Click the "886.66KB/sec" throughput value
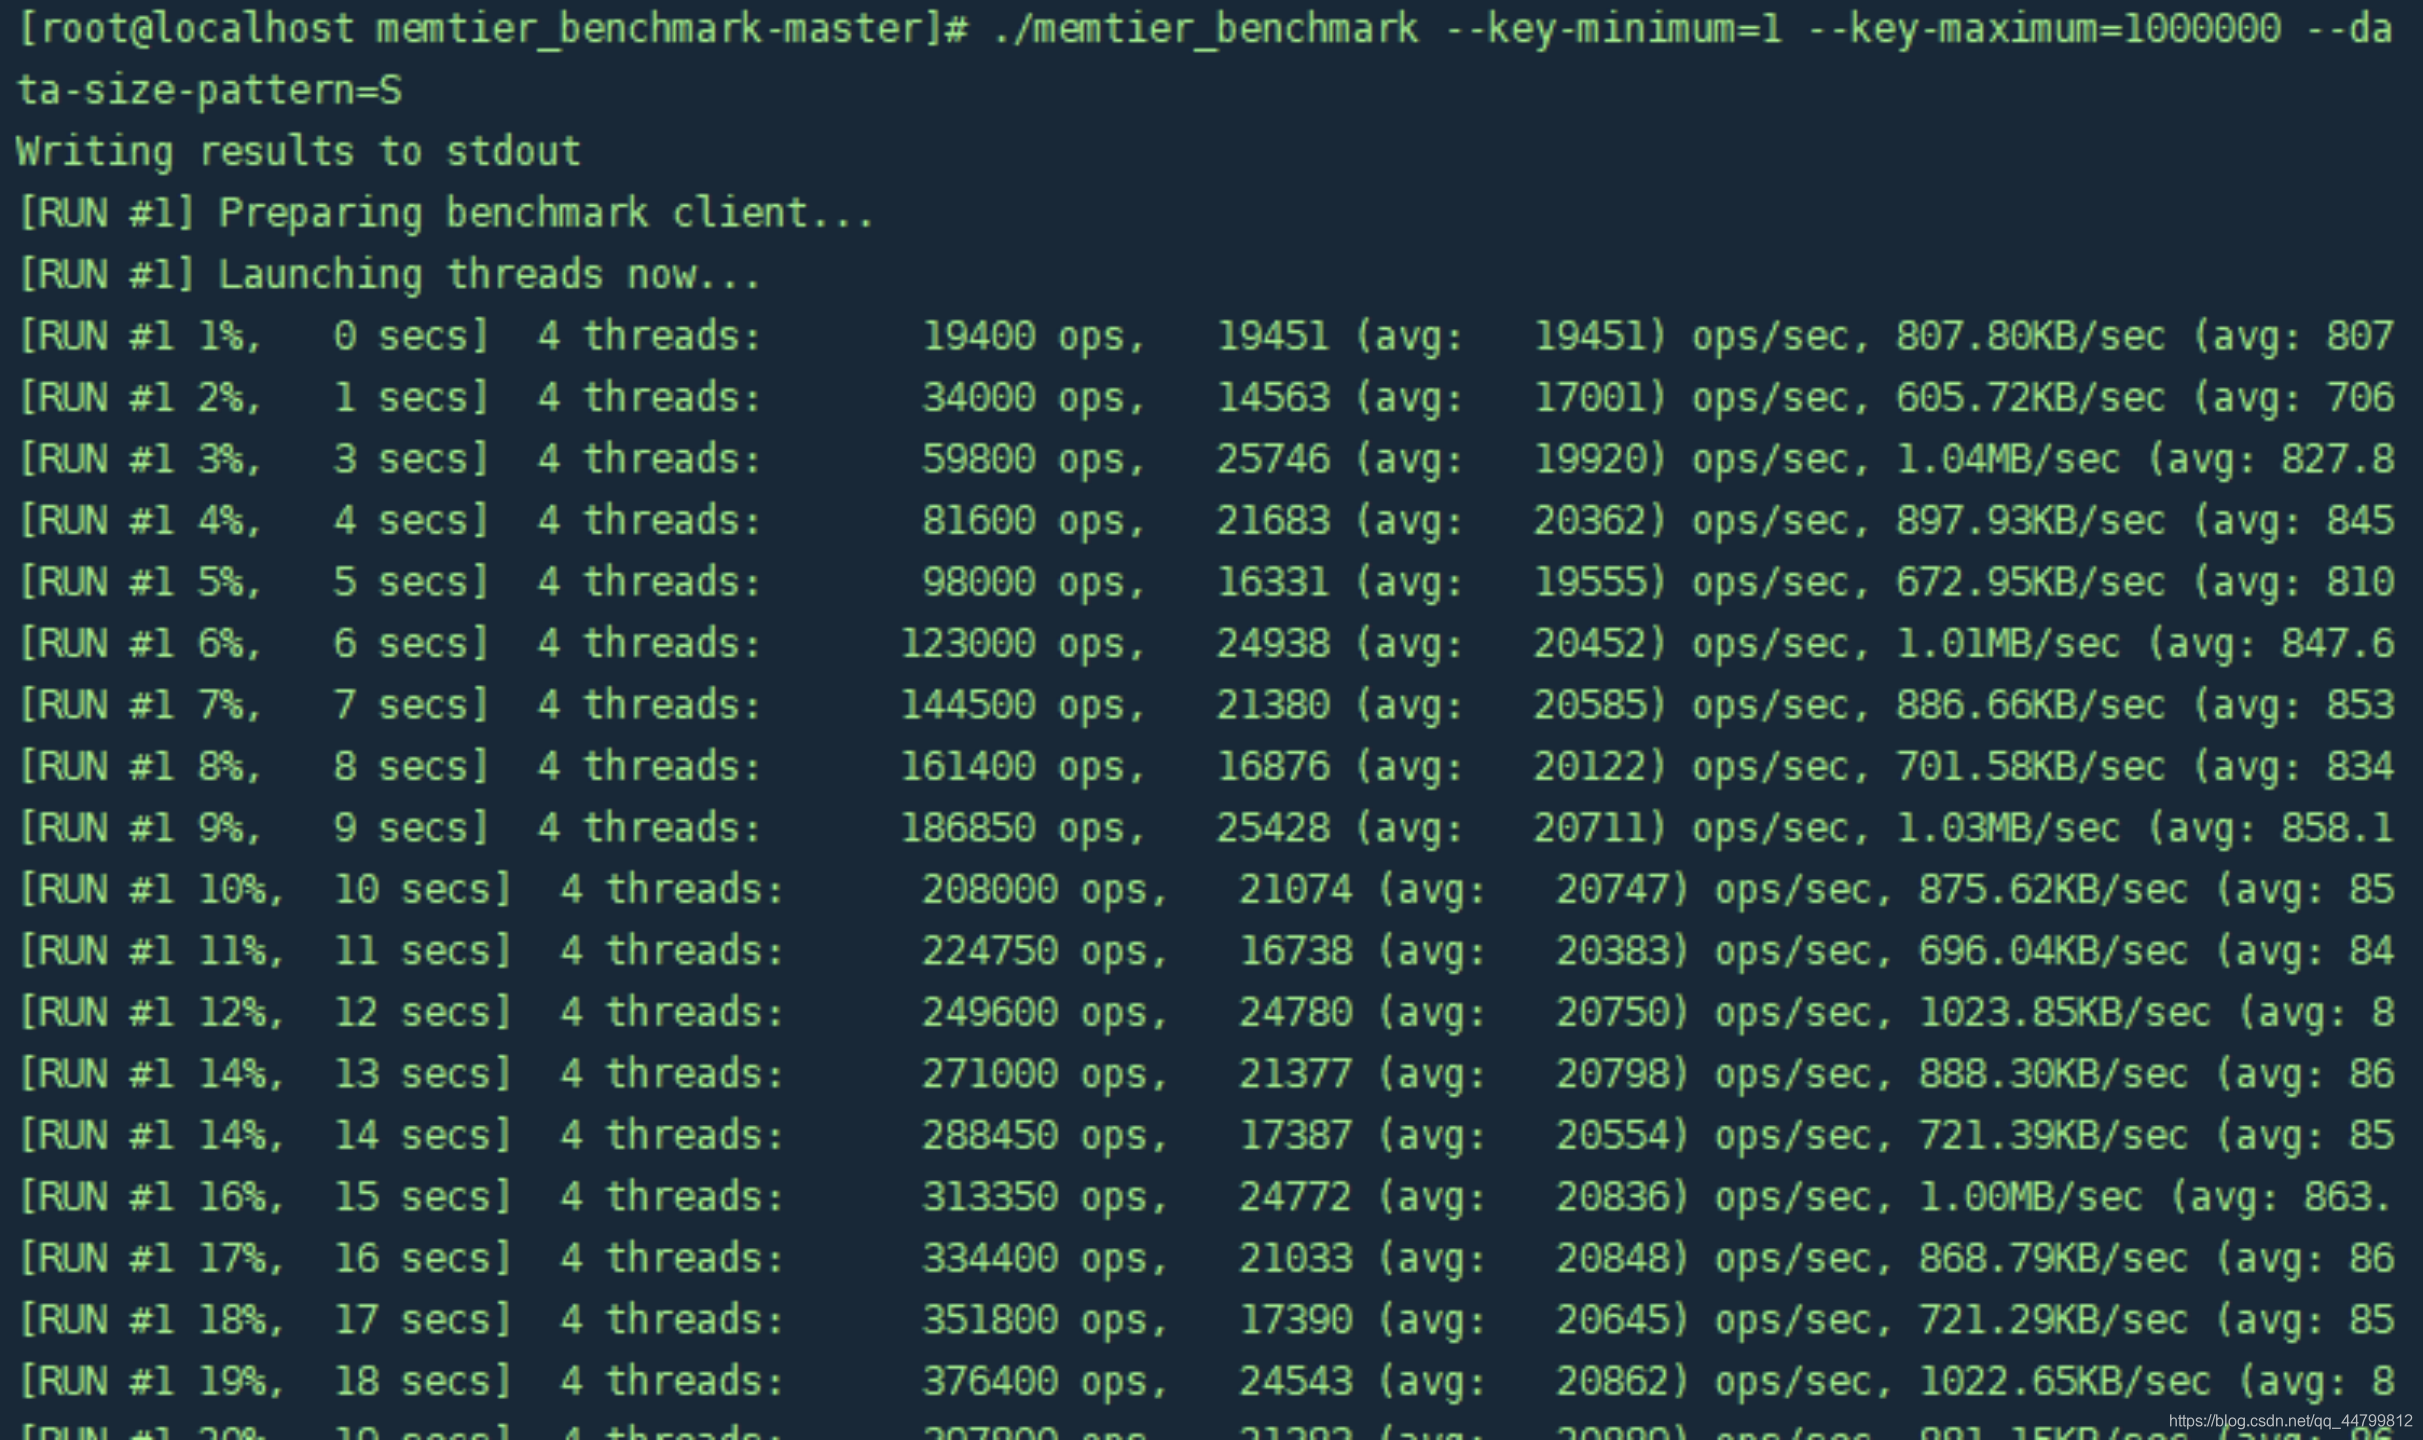Screen dimensions: 2423x1440 [2031, 706]
